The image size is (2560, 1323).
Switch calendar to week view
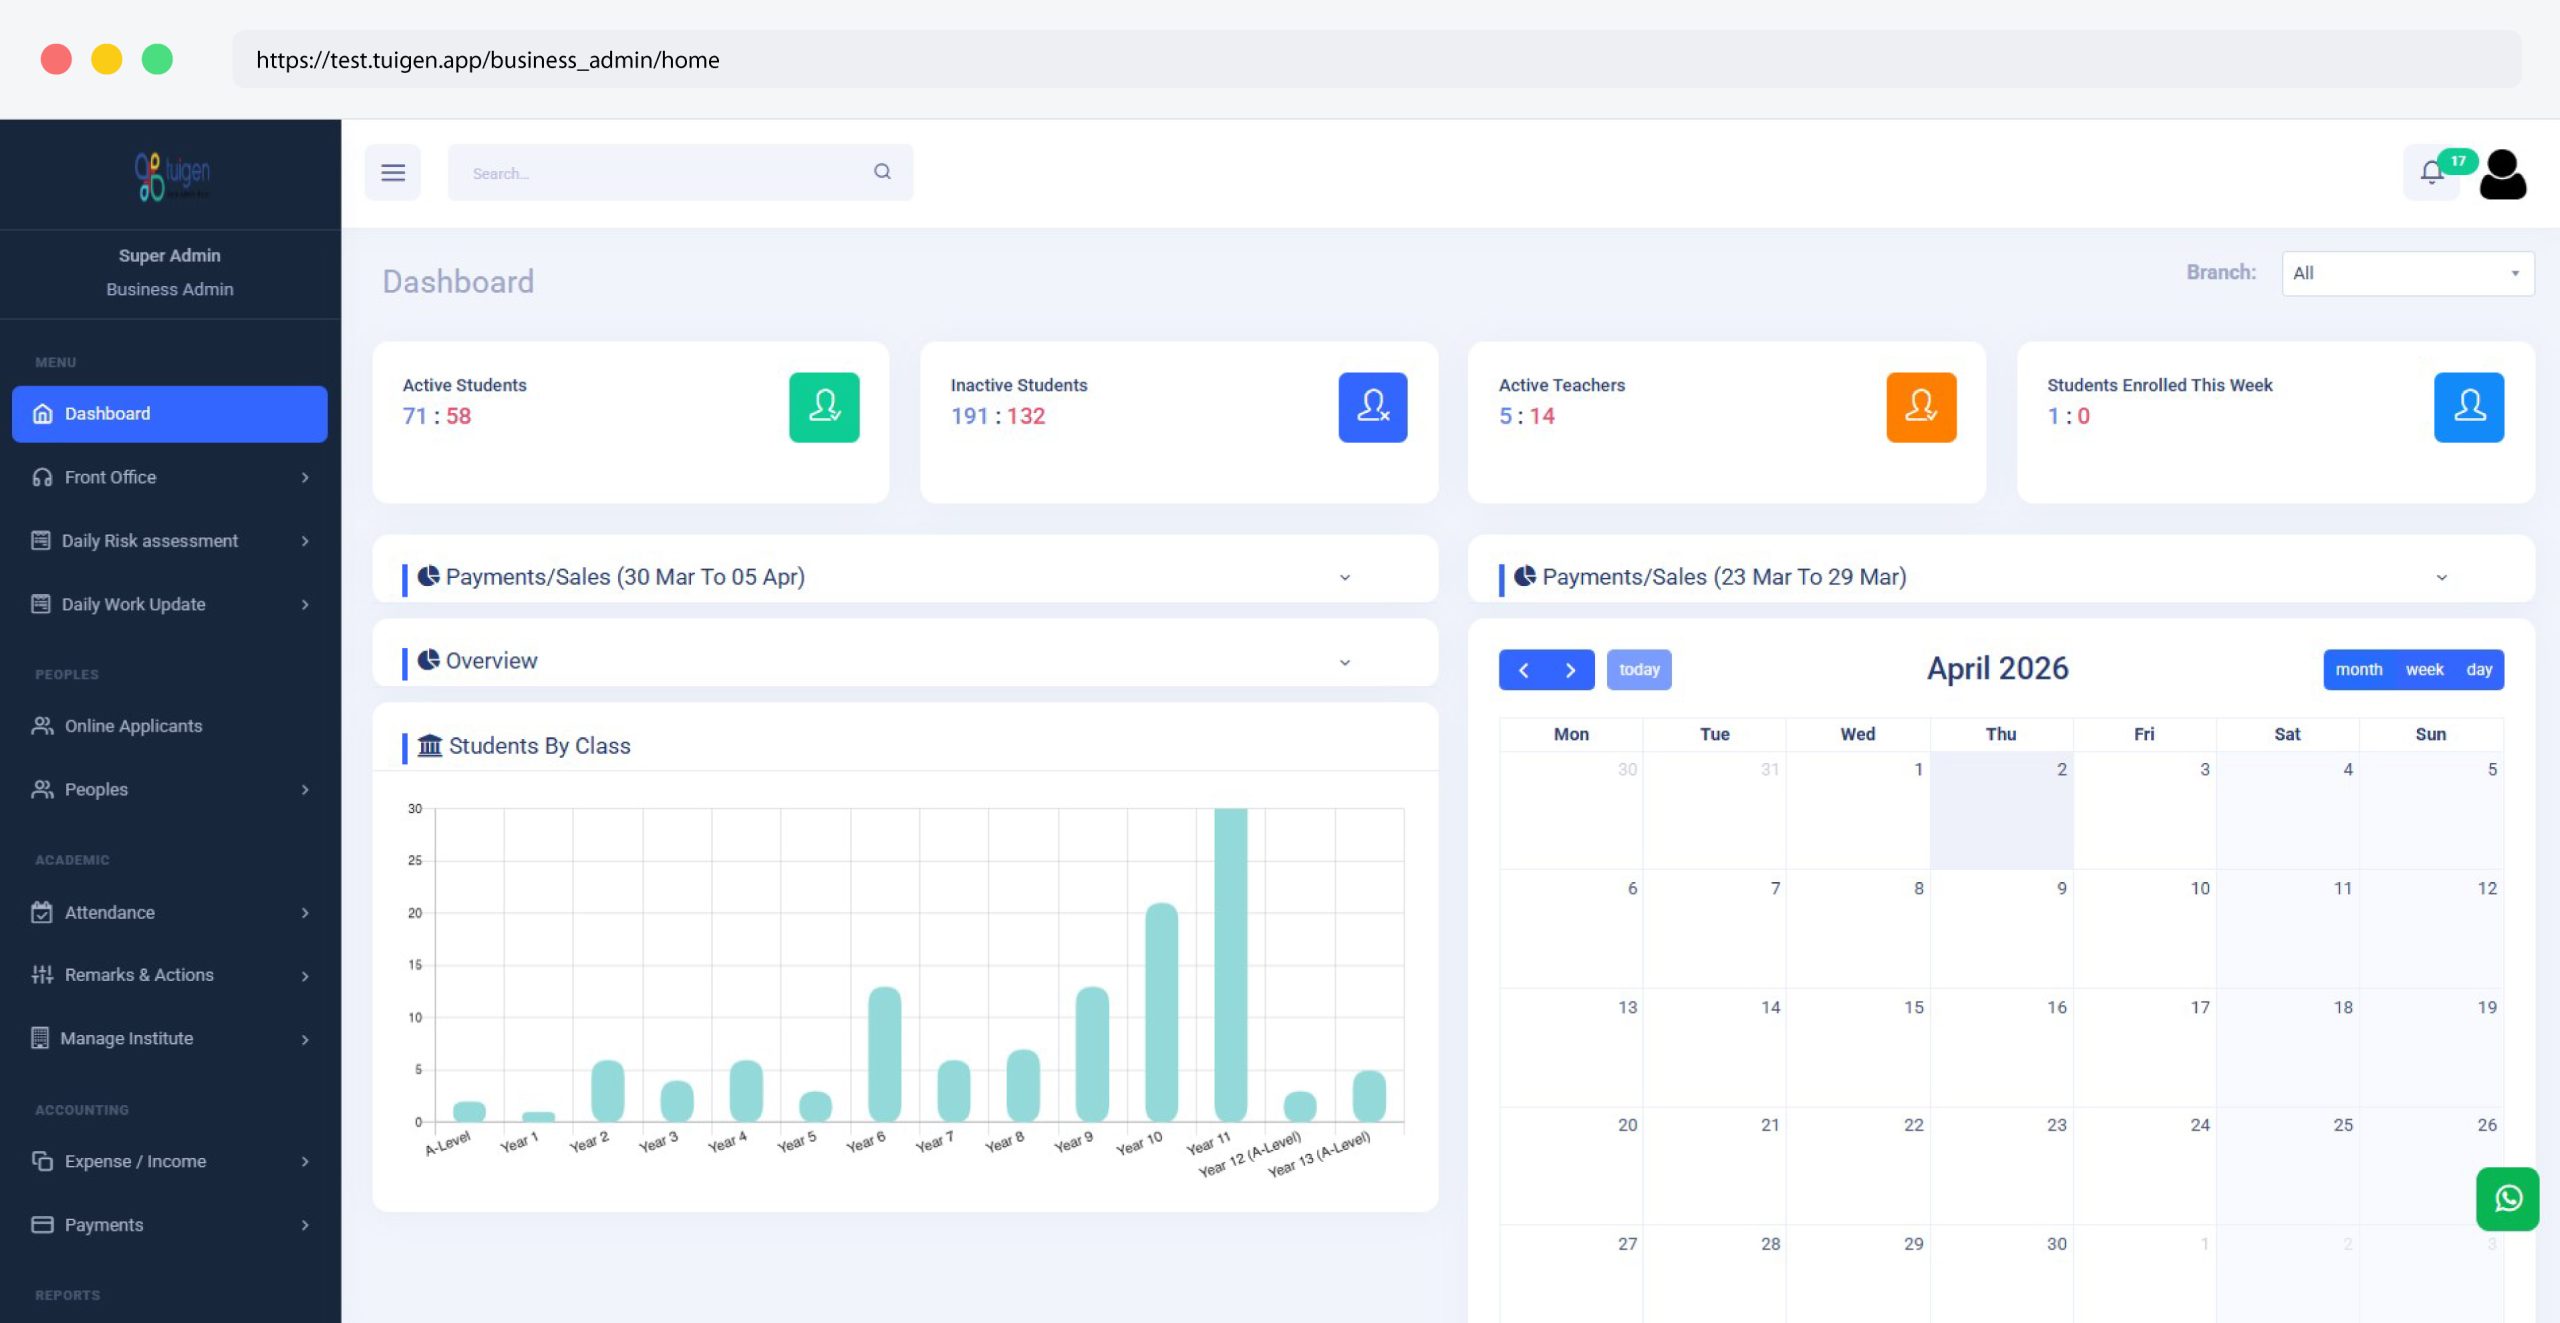click(2424, 670)
